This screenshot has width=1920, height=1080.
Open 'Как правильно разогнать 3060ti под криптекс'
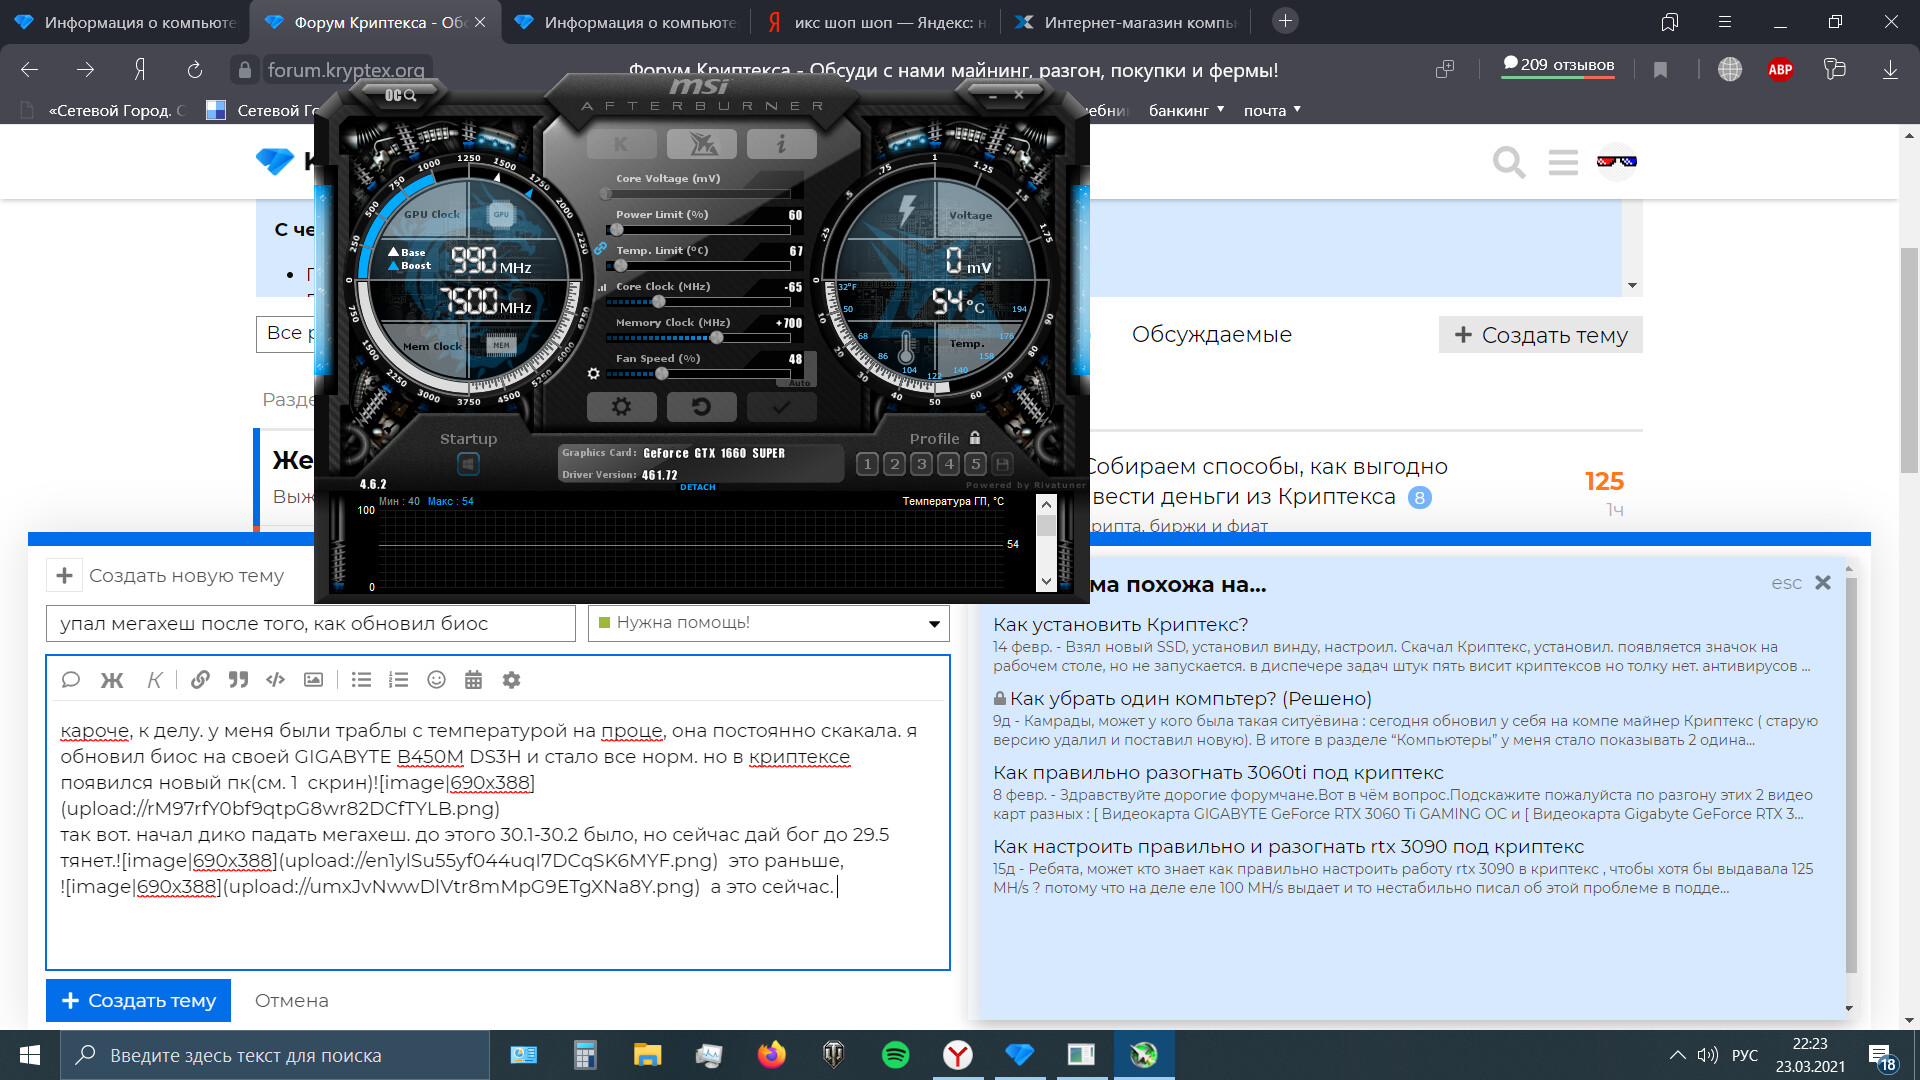(x=1218, y=772)
